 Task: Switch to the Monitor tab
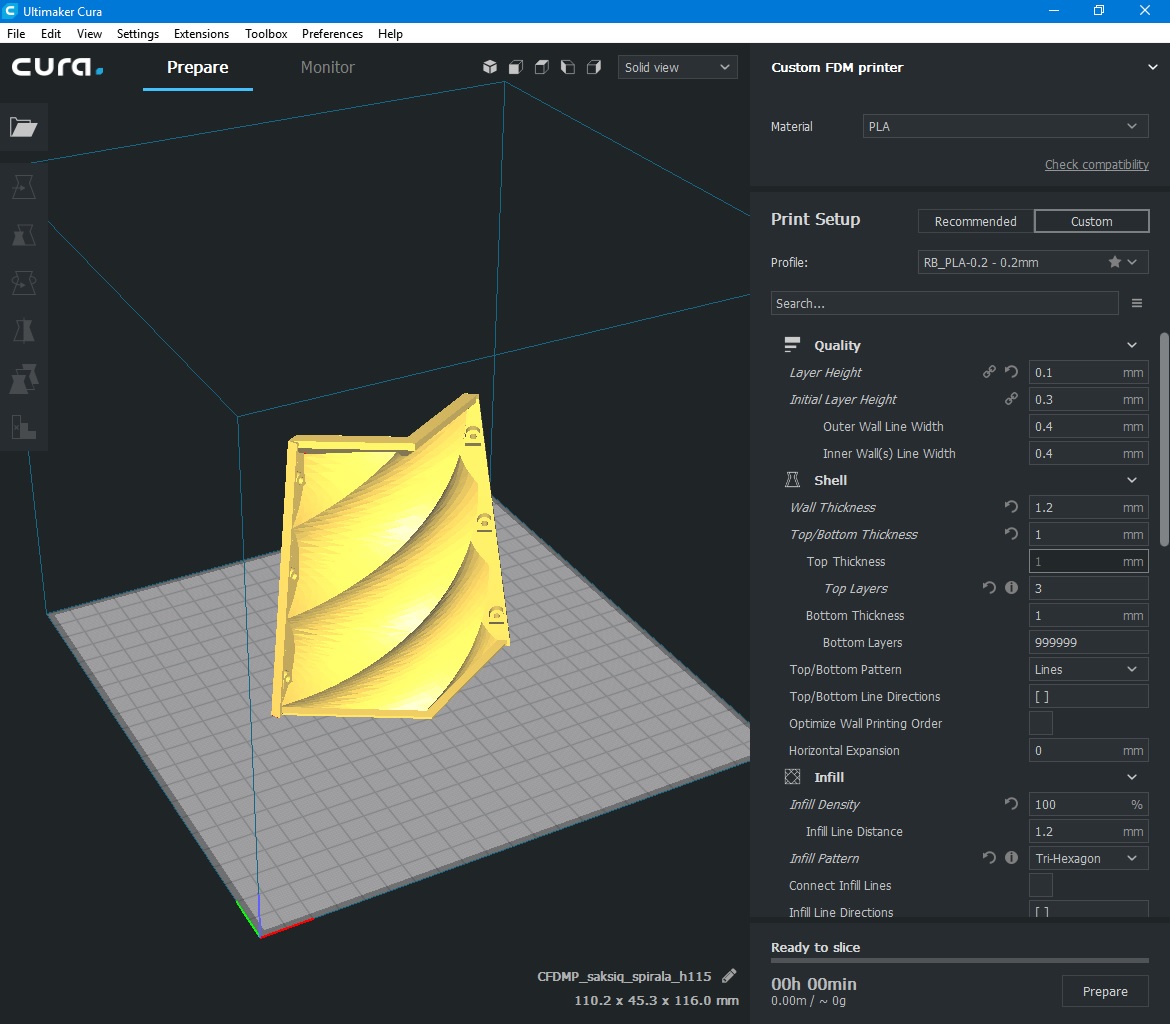click(327, 67)
